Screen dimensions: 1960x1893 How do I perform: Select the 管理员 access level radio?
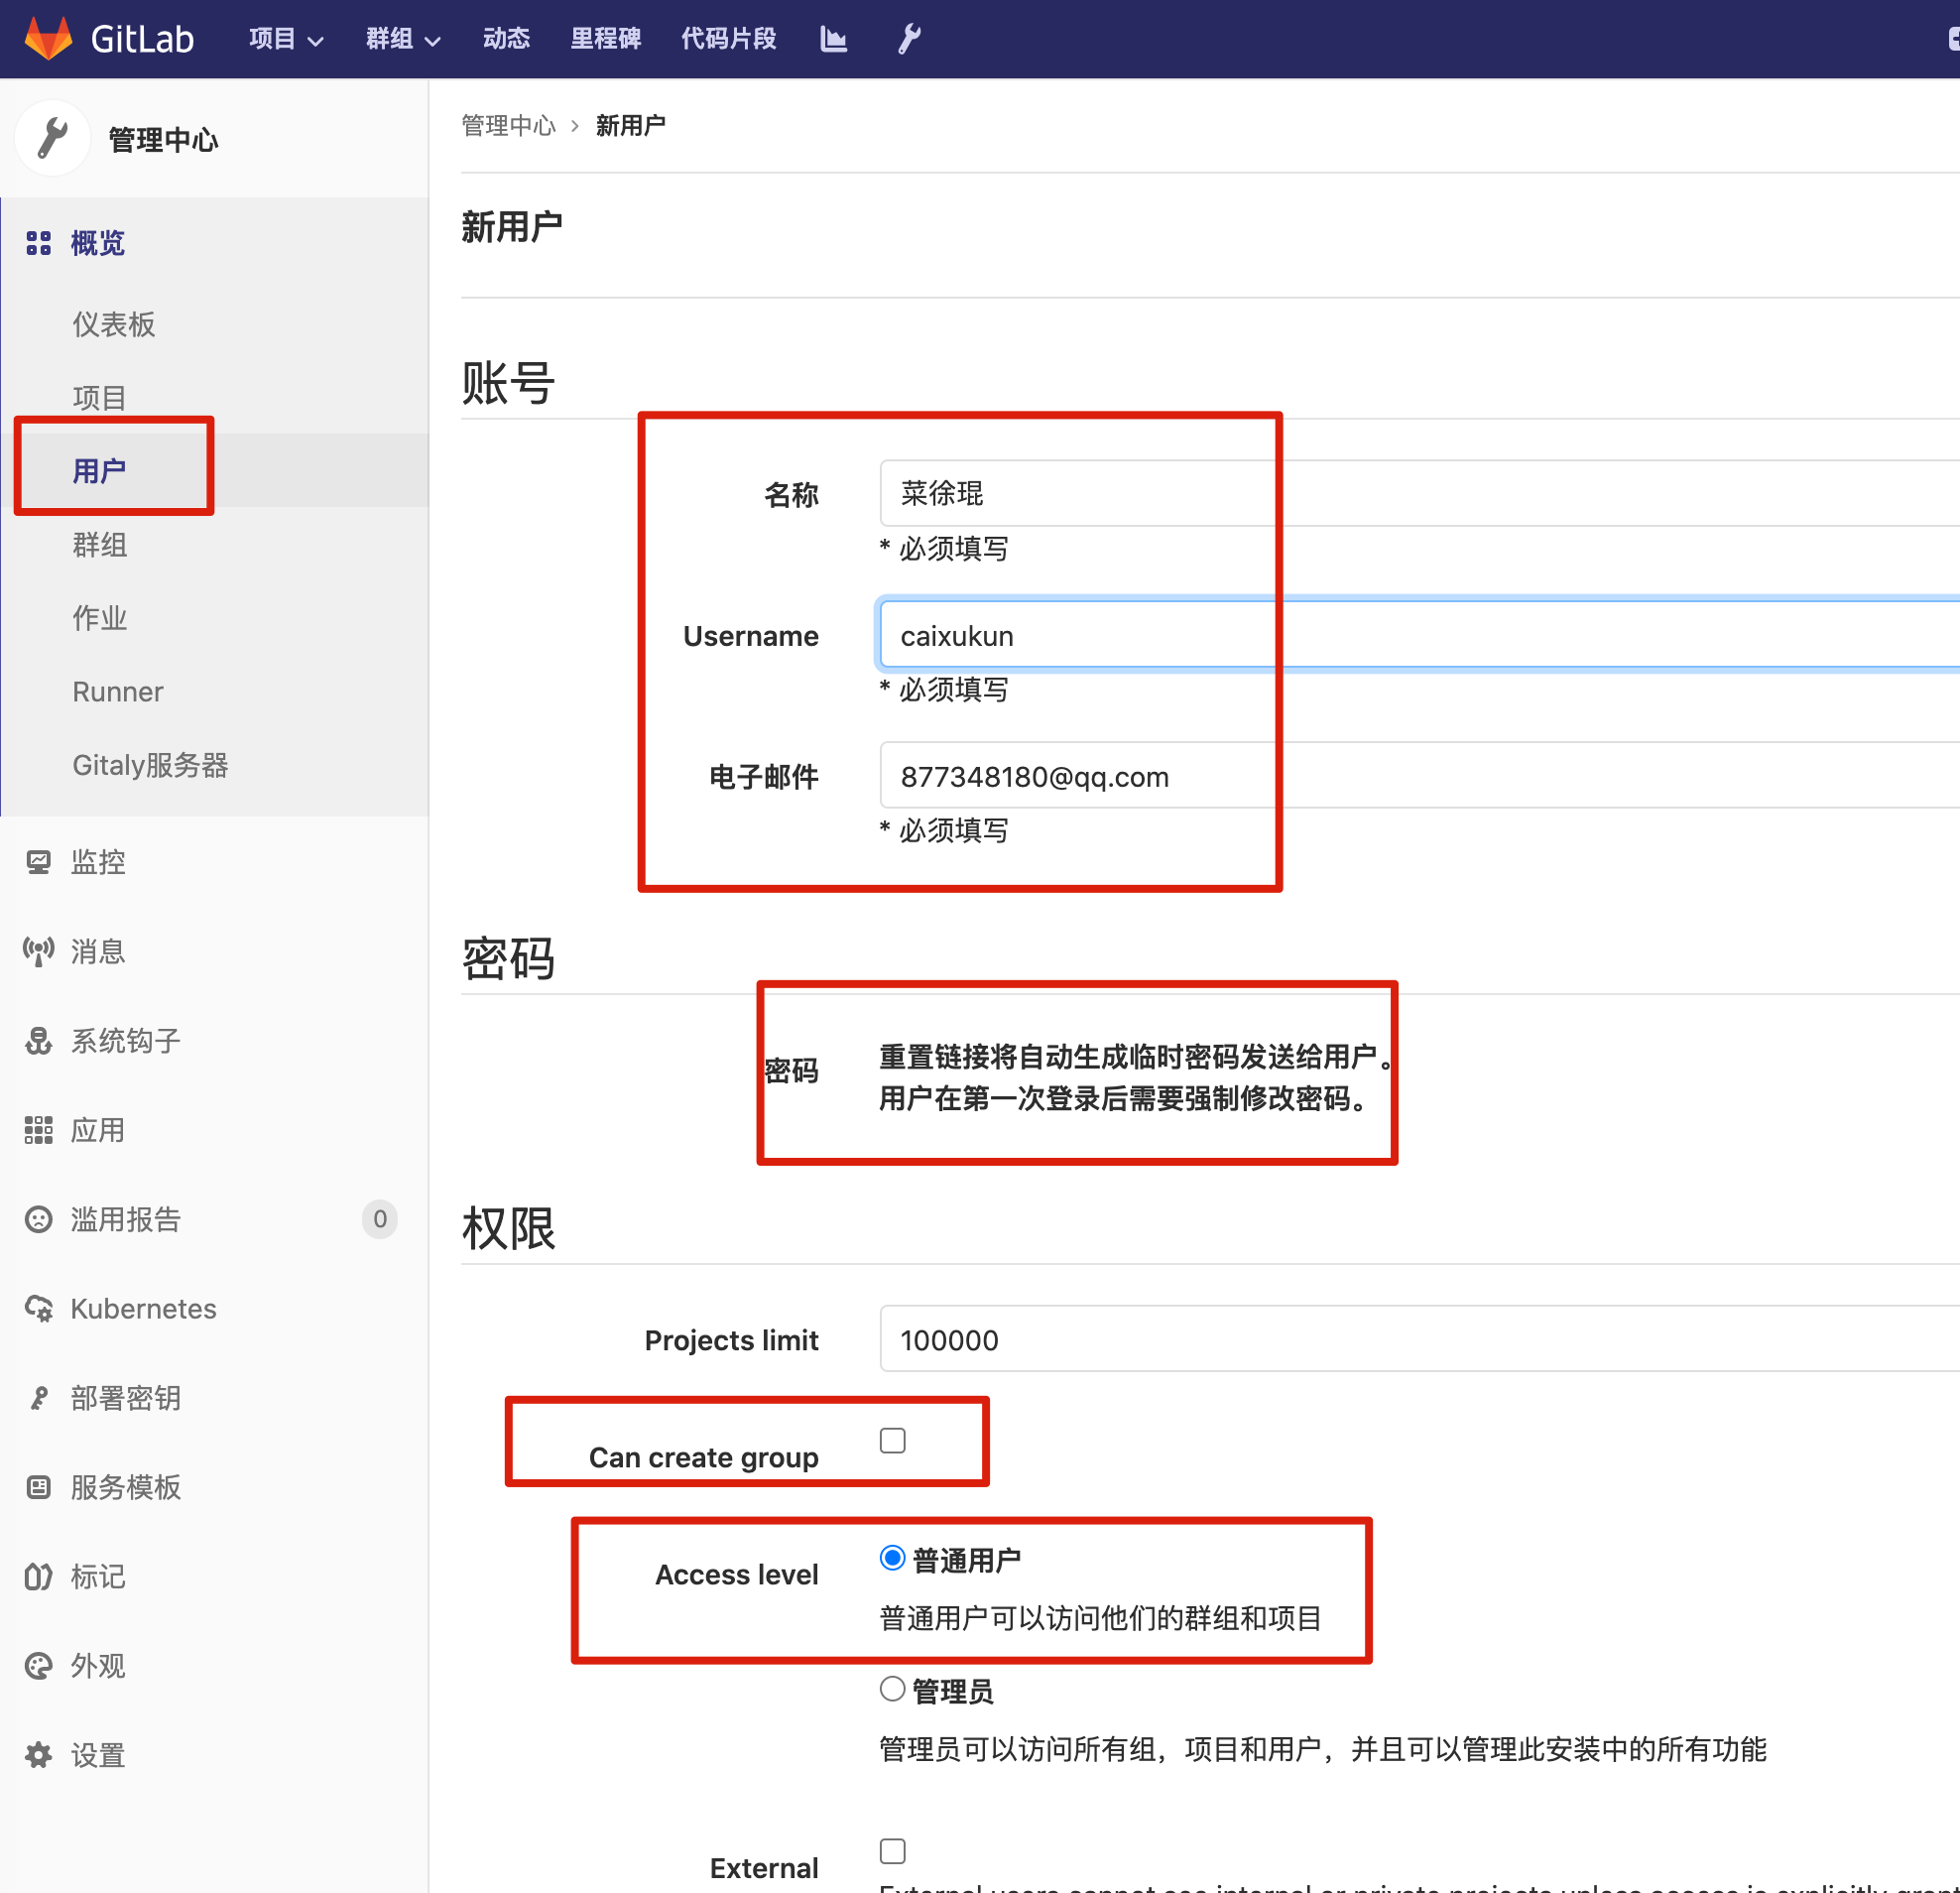click(892, 1689)
